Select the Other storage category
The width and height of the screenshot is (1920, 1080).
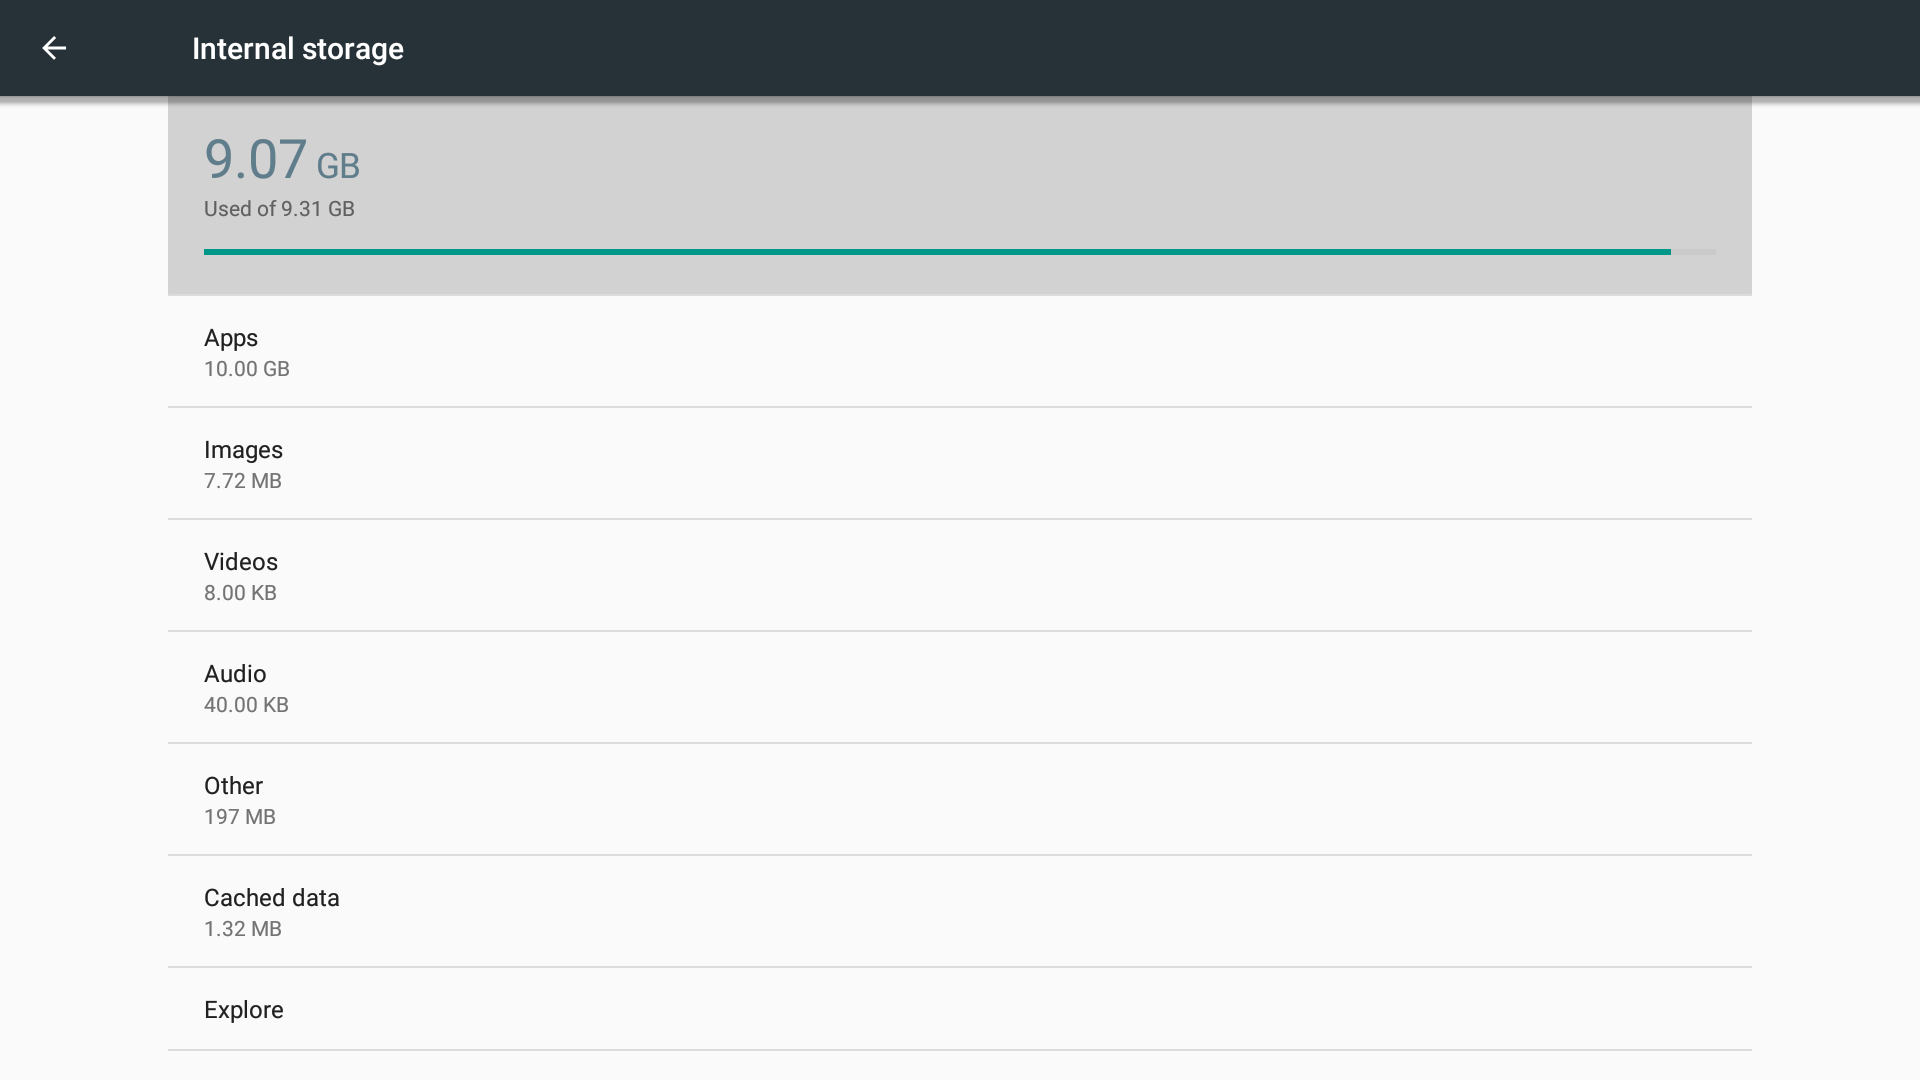tap(960, 800)
